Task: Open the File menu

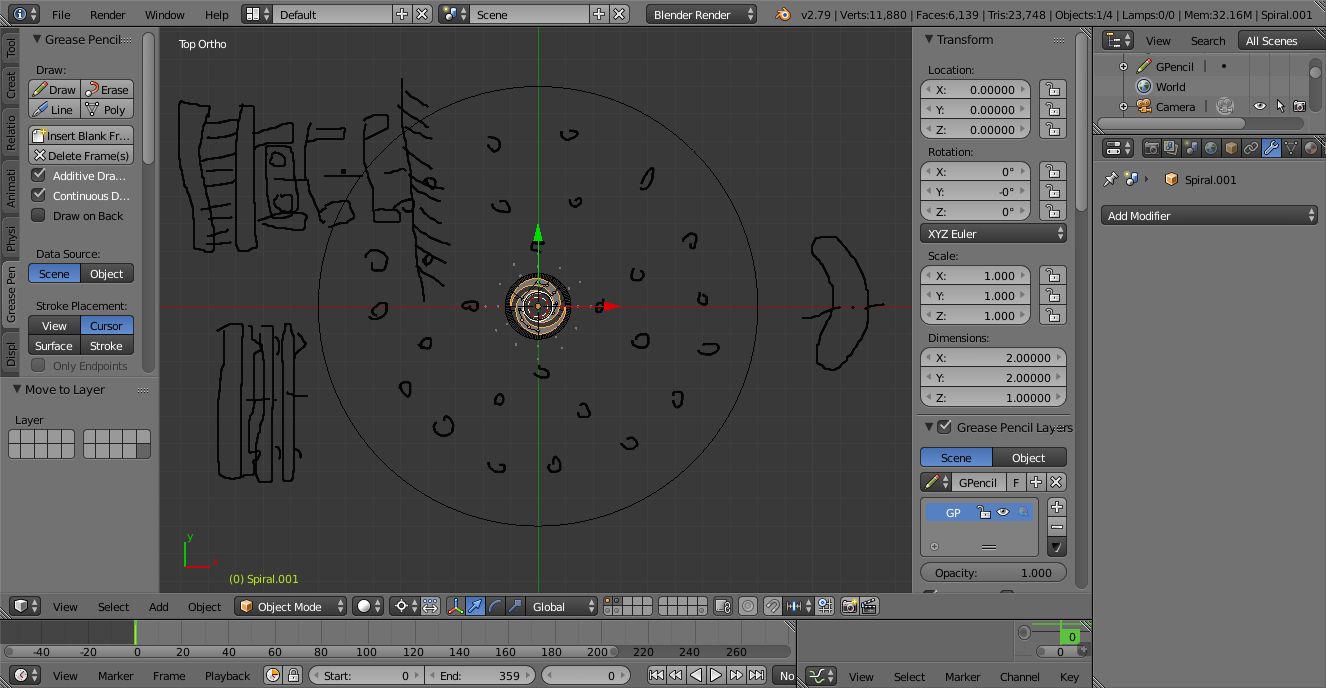Action: click(61, 15)
